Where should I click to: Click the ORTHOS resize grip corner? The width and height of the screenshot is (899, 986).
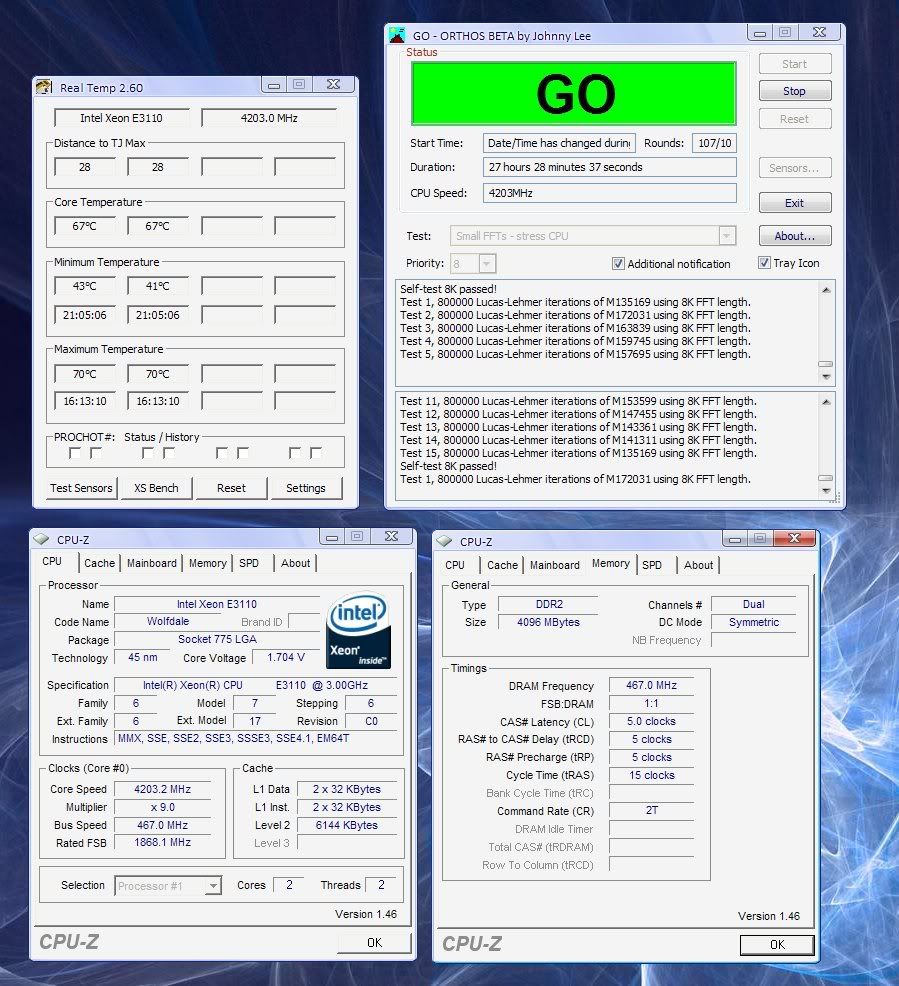tap(836, 499)
